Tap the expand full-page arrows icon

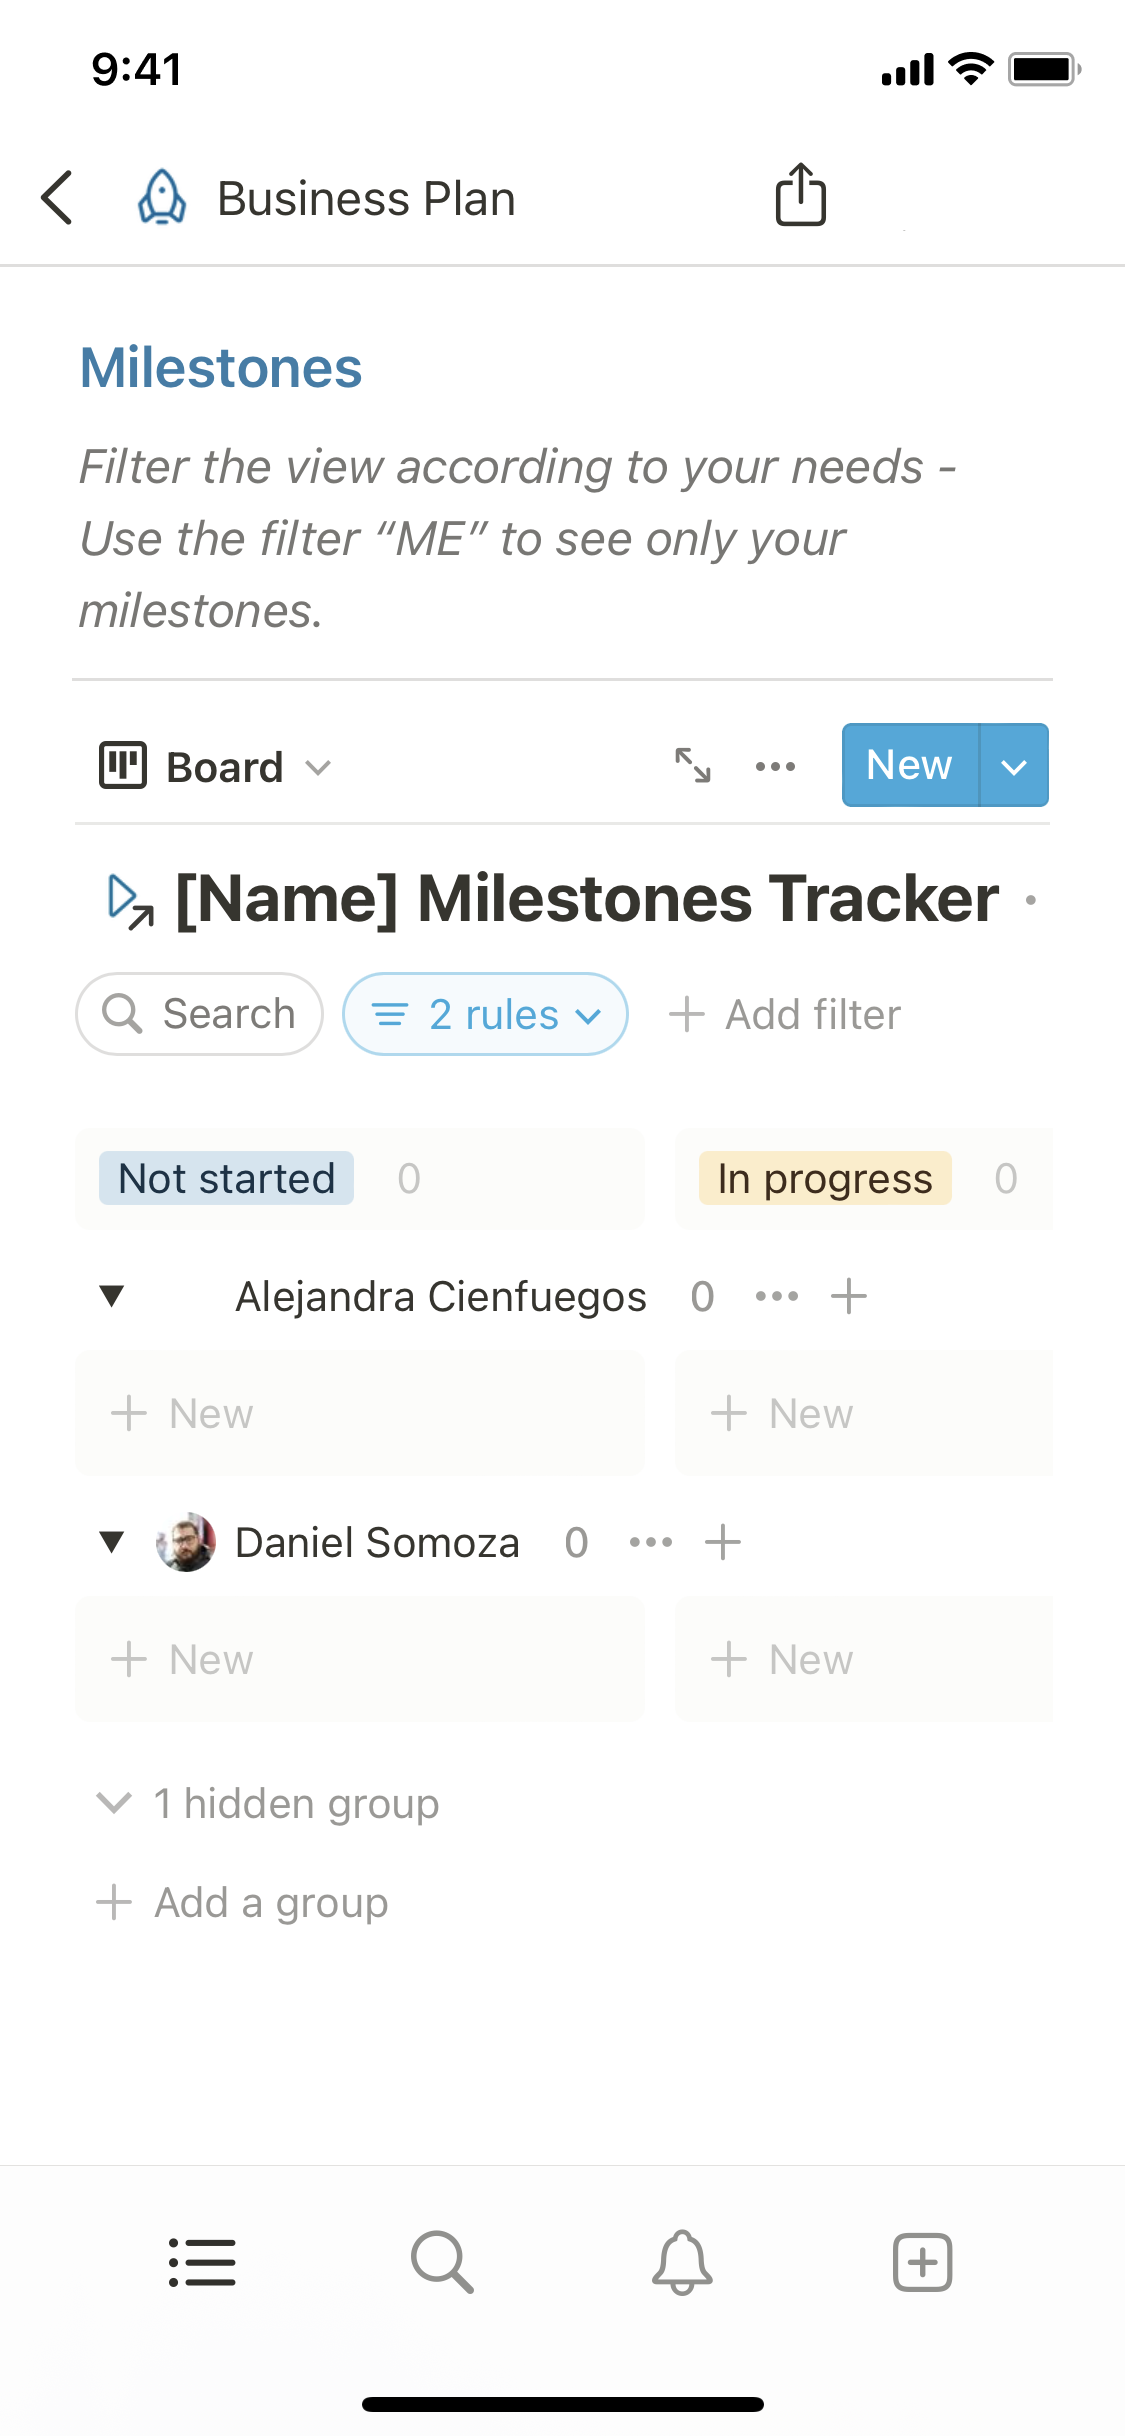[692, 766]
